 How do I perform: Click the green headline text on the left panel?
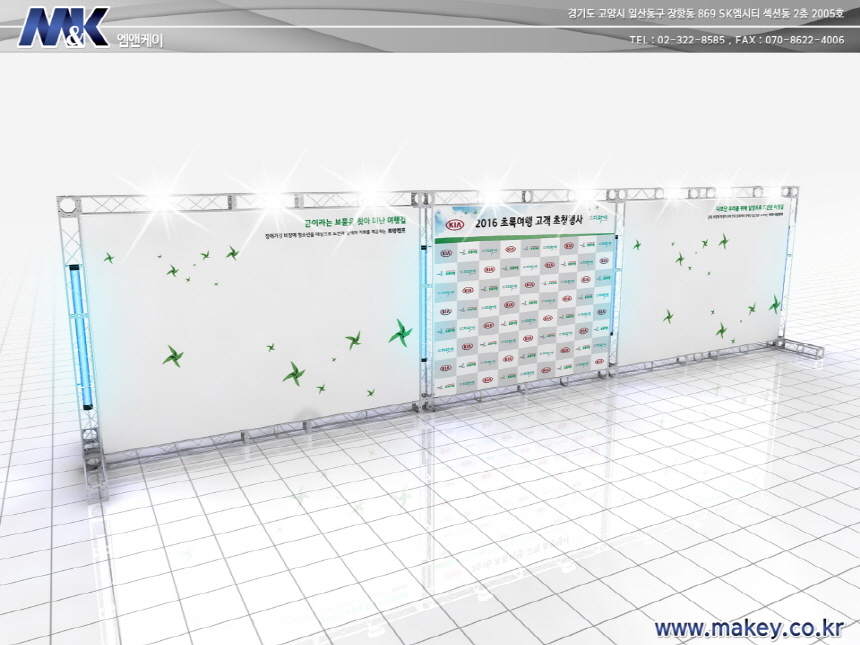click(355, 222)
